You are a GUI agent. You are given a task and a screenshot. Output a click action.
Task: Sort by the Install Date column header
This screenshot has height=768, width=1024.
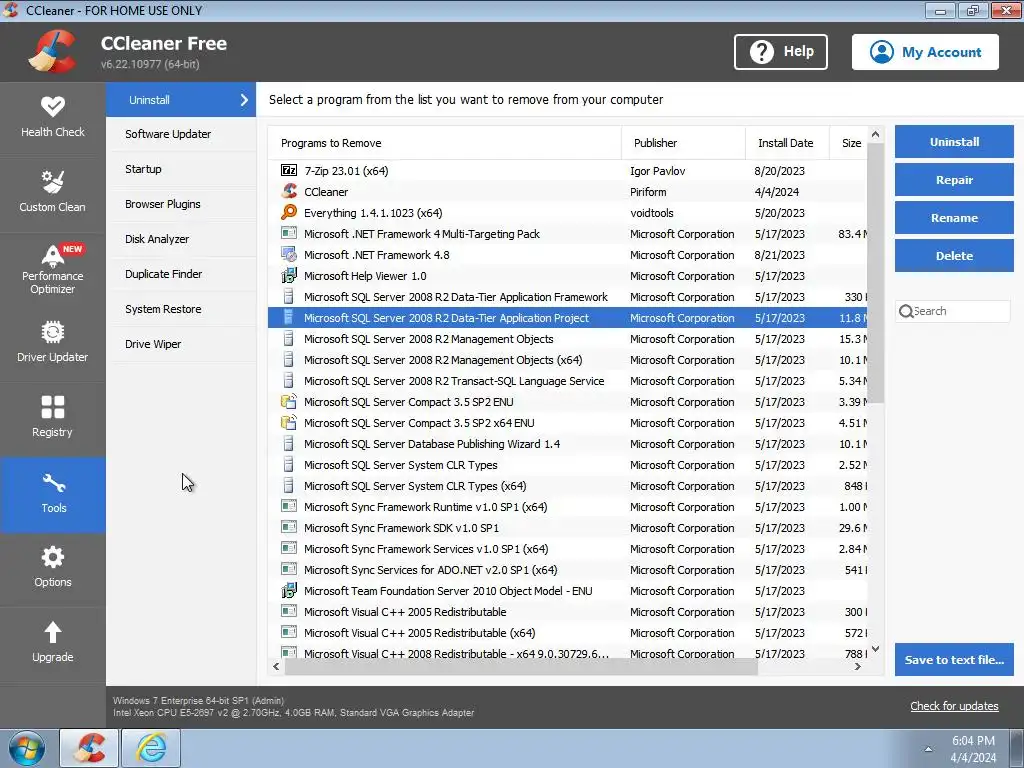click(x=787, y=142)
